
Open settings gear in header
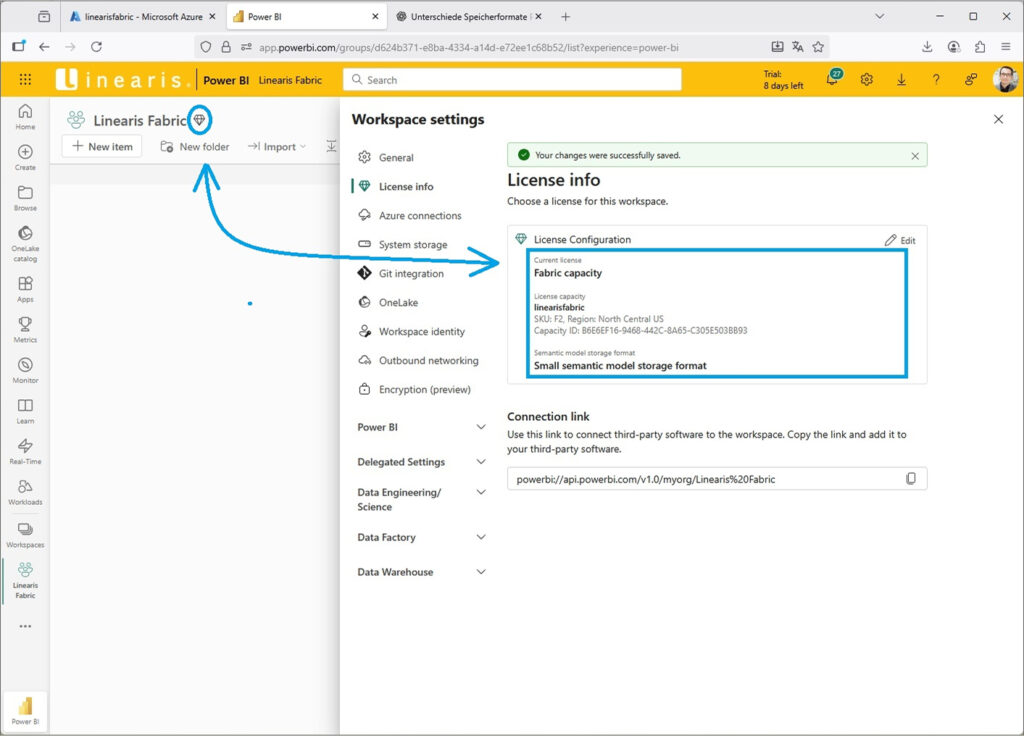[x=867, y=80]
